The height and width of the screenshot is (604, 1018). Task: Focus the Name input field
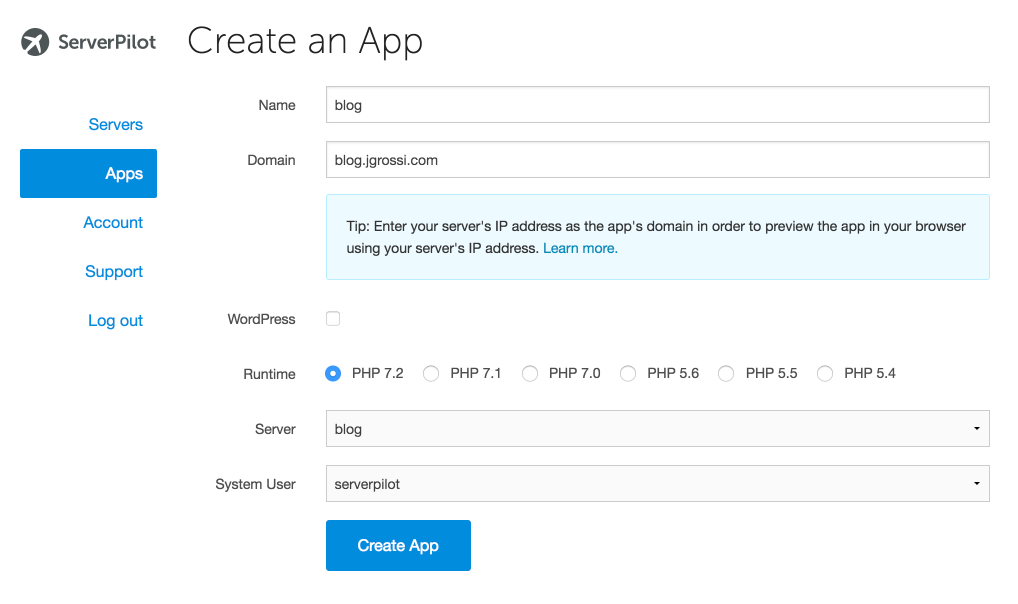(x=658, y=105)
